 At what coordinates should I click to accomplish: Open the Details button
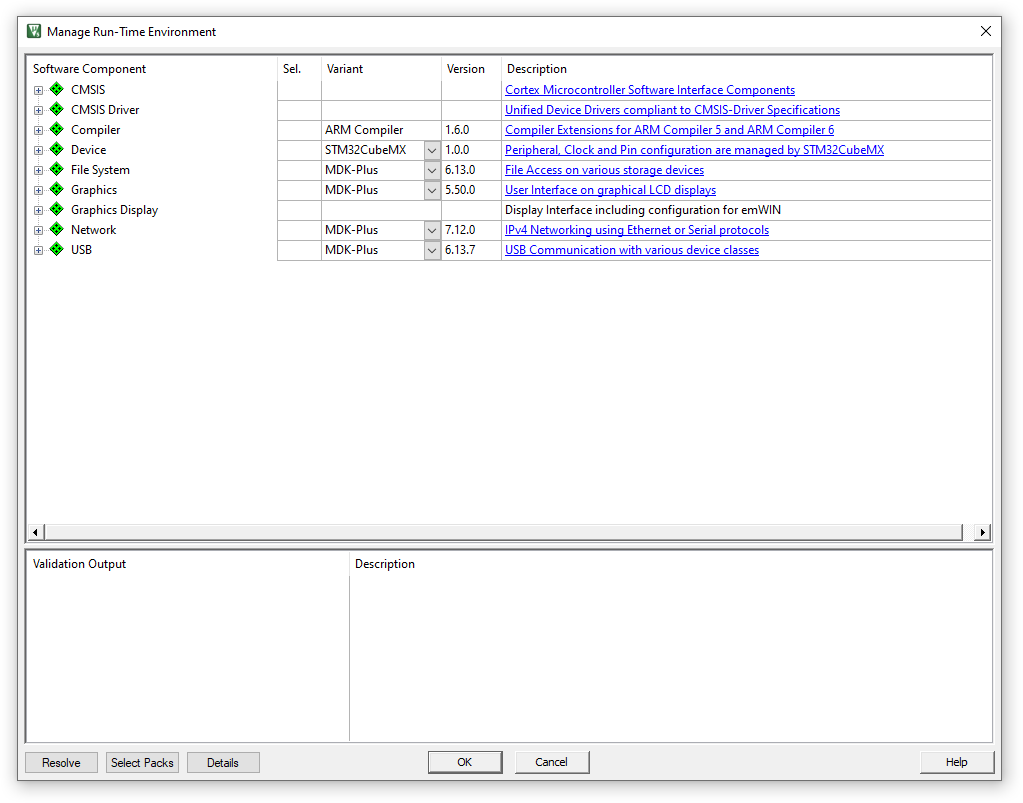click(223, 763)
